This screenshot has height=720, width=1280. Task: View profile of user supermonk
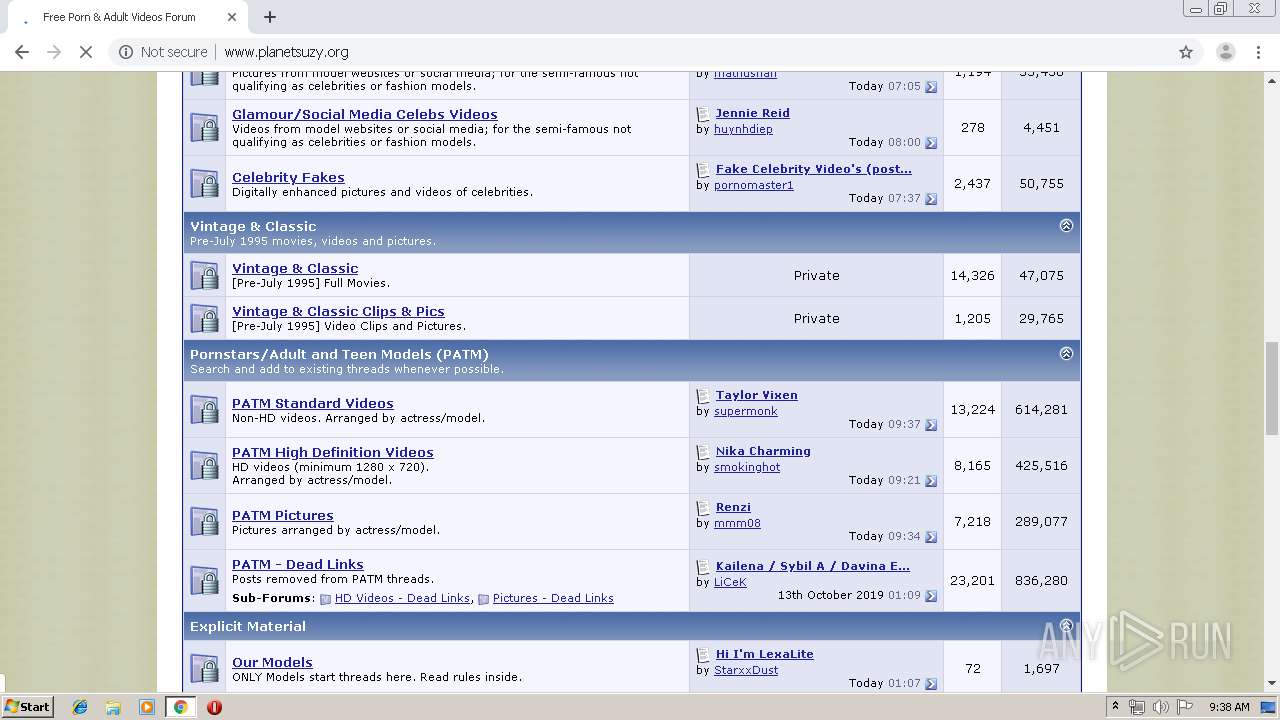coord(745,411)
